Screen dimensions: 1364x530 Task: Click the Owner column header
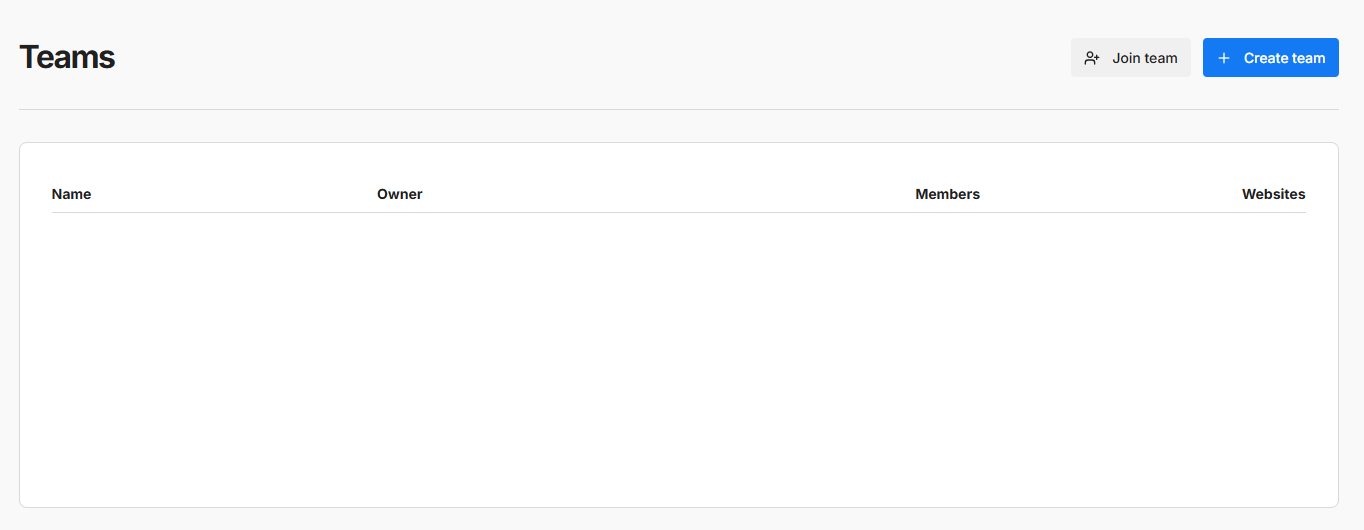399,194
